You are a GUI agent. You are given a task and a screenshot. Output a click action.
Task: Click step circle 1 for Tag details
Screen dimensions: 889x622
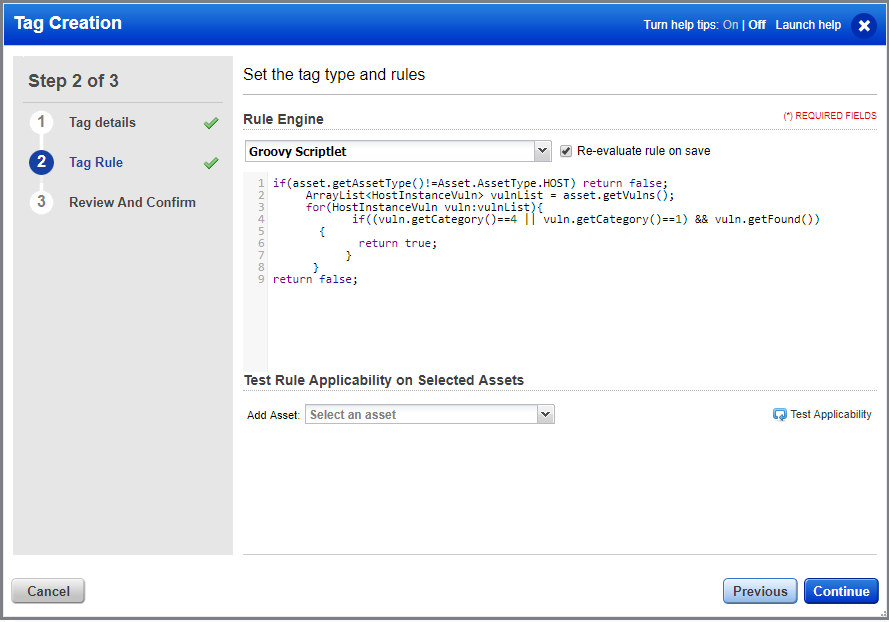pyautogui.click(x=41, y=122)
